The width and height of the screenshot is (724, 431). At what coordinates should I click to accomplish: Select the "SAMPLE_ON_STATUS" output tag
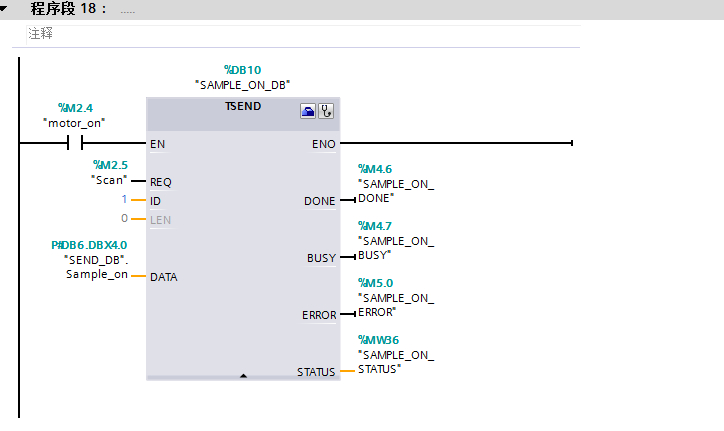[x=396, y=361]
